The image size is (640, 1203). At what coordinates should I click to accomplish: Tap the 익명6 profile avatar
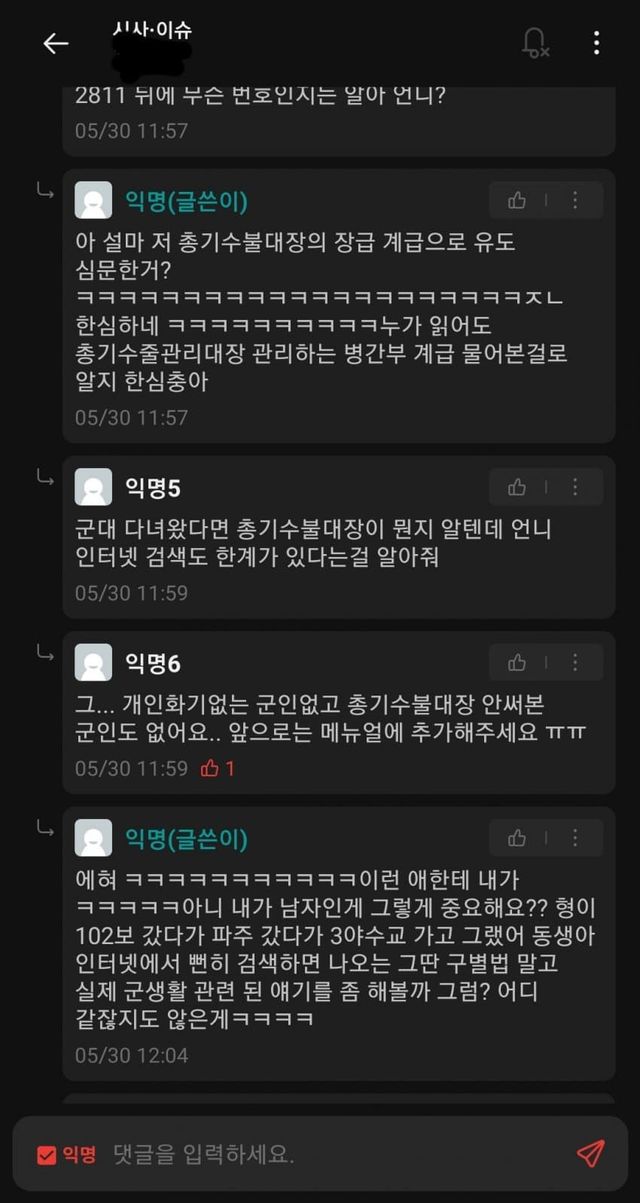point(94,662)
